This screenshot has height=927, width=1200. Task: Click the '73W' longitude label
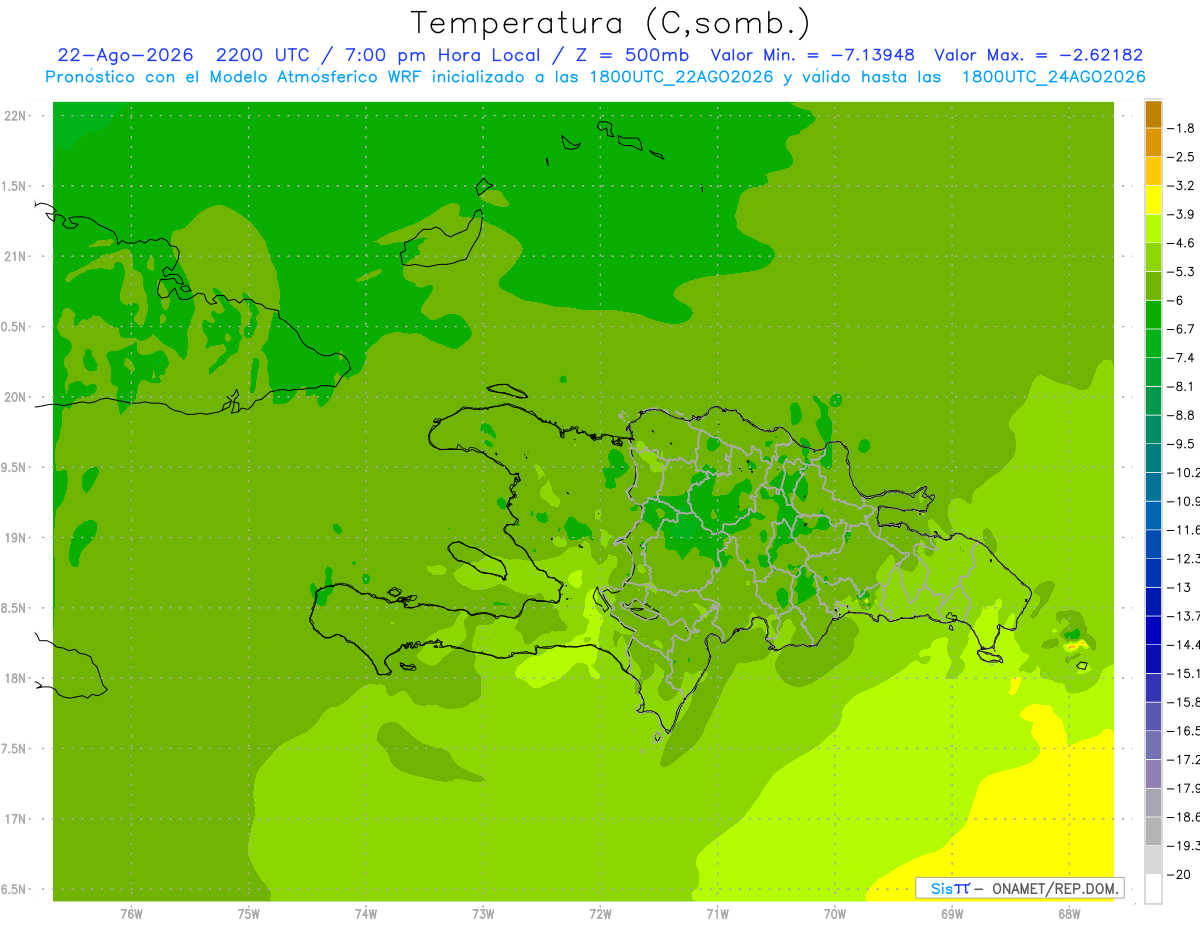point(483,913)
